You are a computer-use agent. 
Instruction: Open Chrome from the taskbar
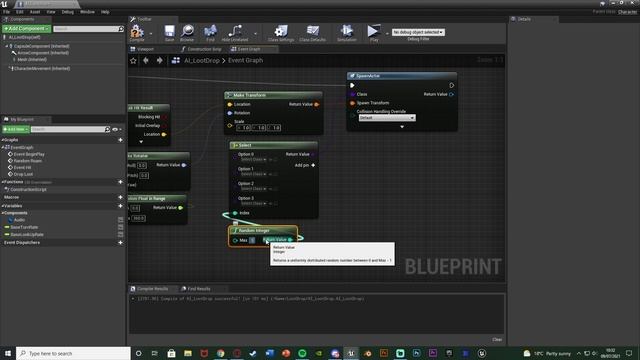tap(220, 353)
